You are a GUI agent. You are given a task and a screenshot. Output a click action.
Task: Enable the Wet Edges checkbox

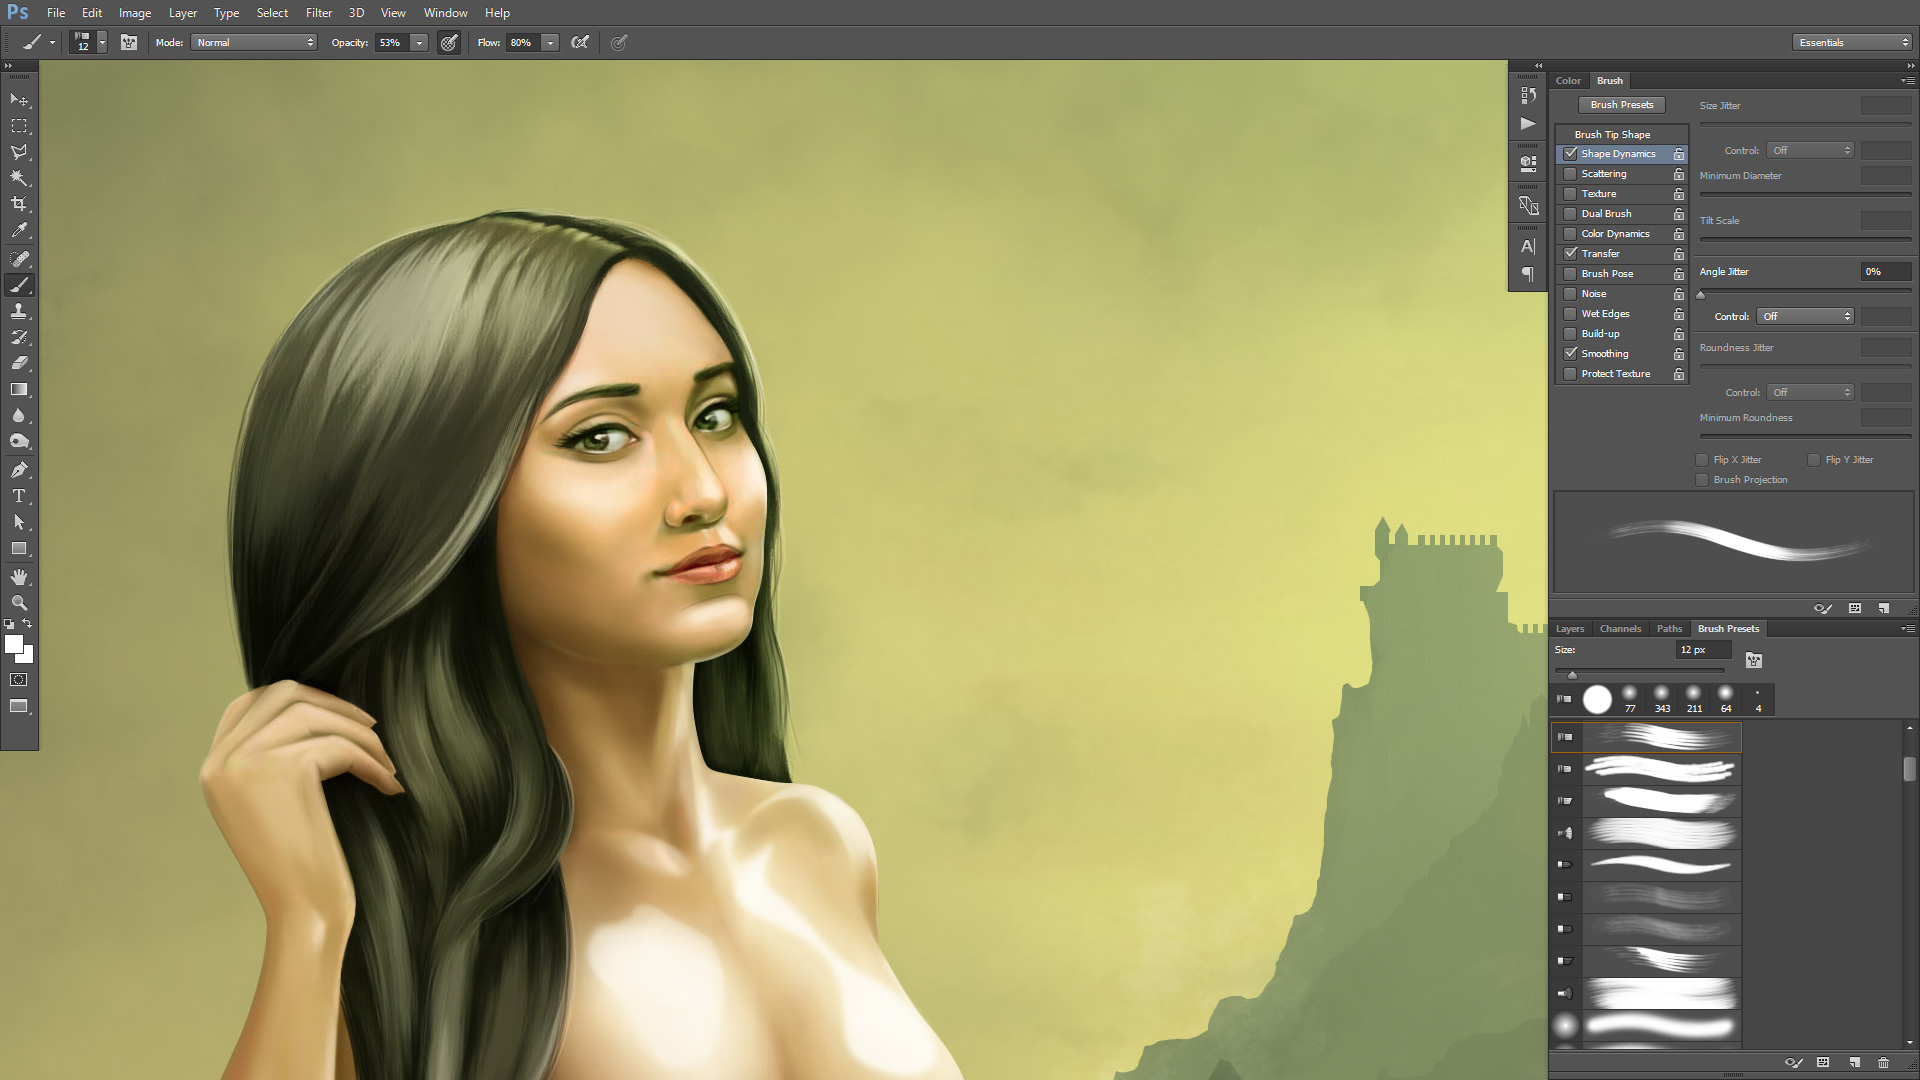(1571, 314)
